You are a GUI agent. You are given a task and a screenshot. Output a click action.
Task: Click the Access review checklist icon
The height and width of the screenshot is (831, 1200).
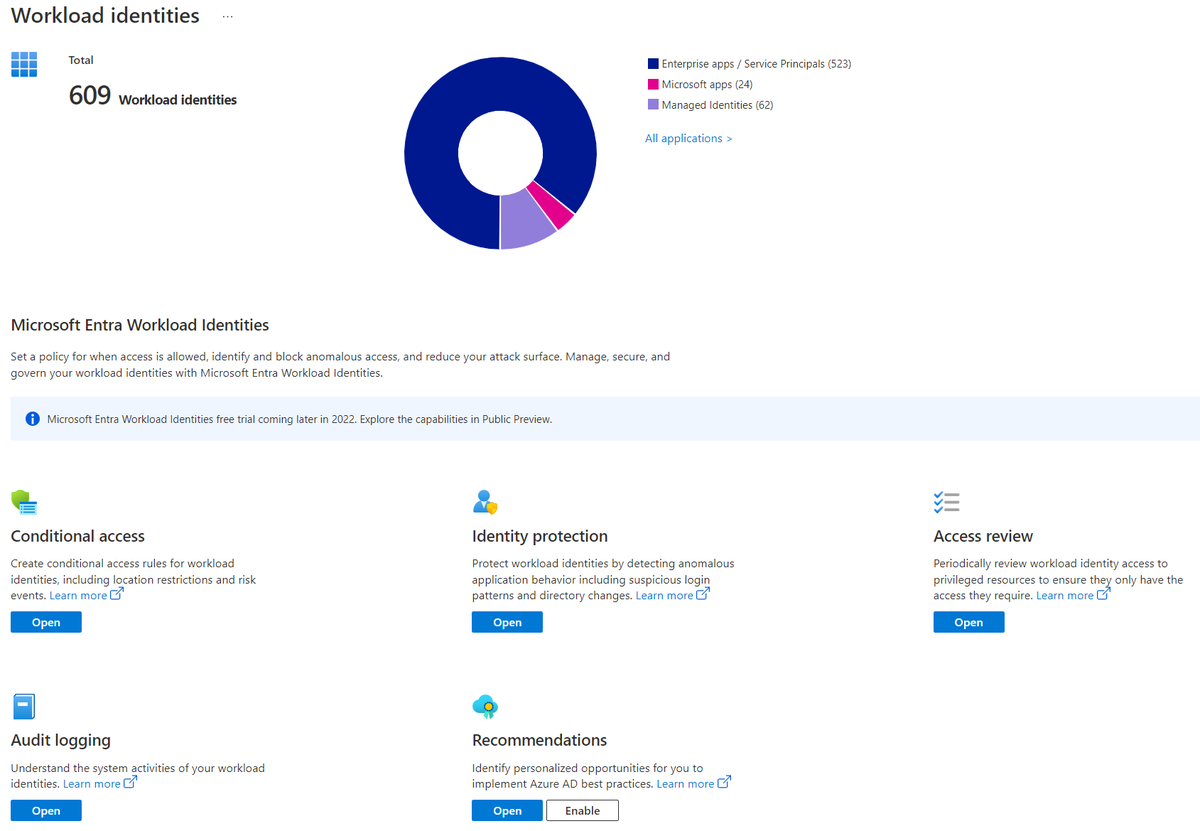(946, 502)
